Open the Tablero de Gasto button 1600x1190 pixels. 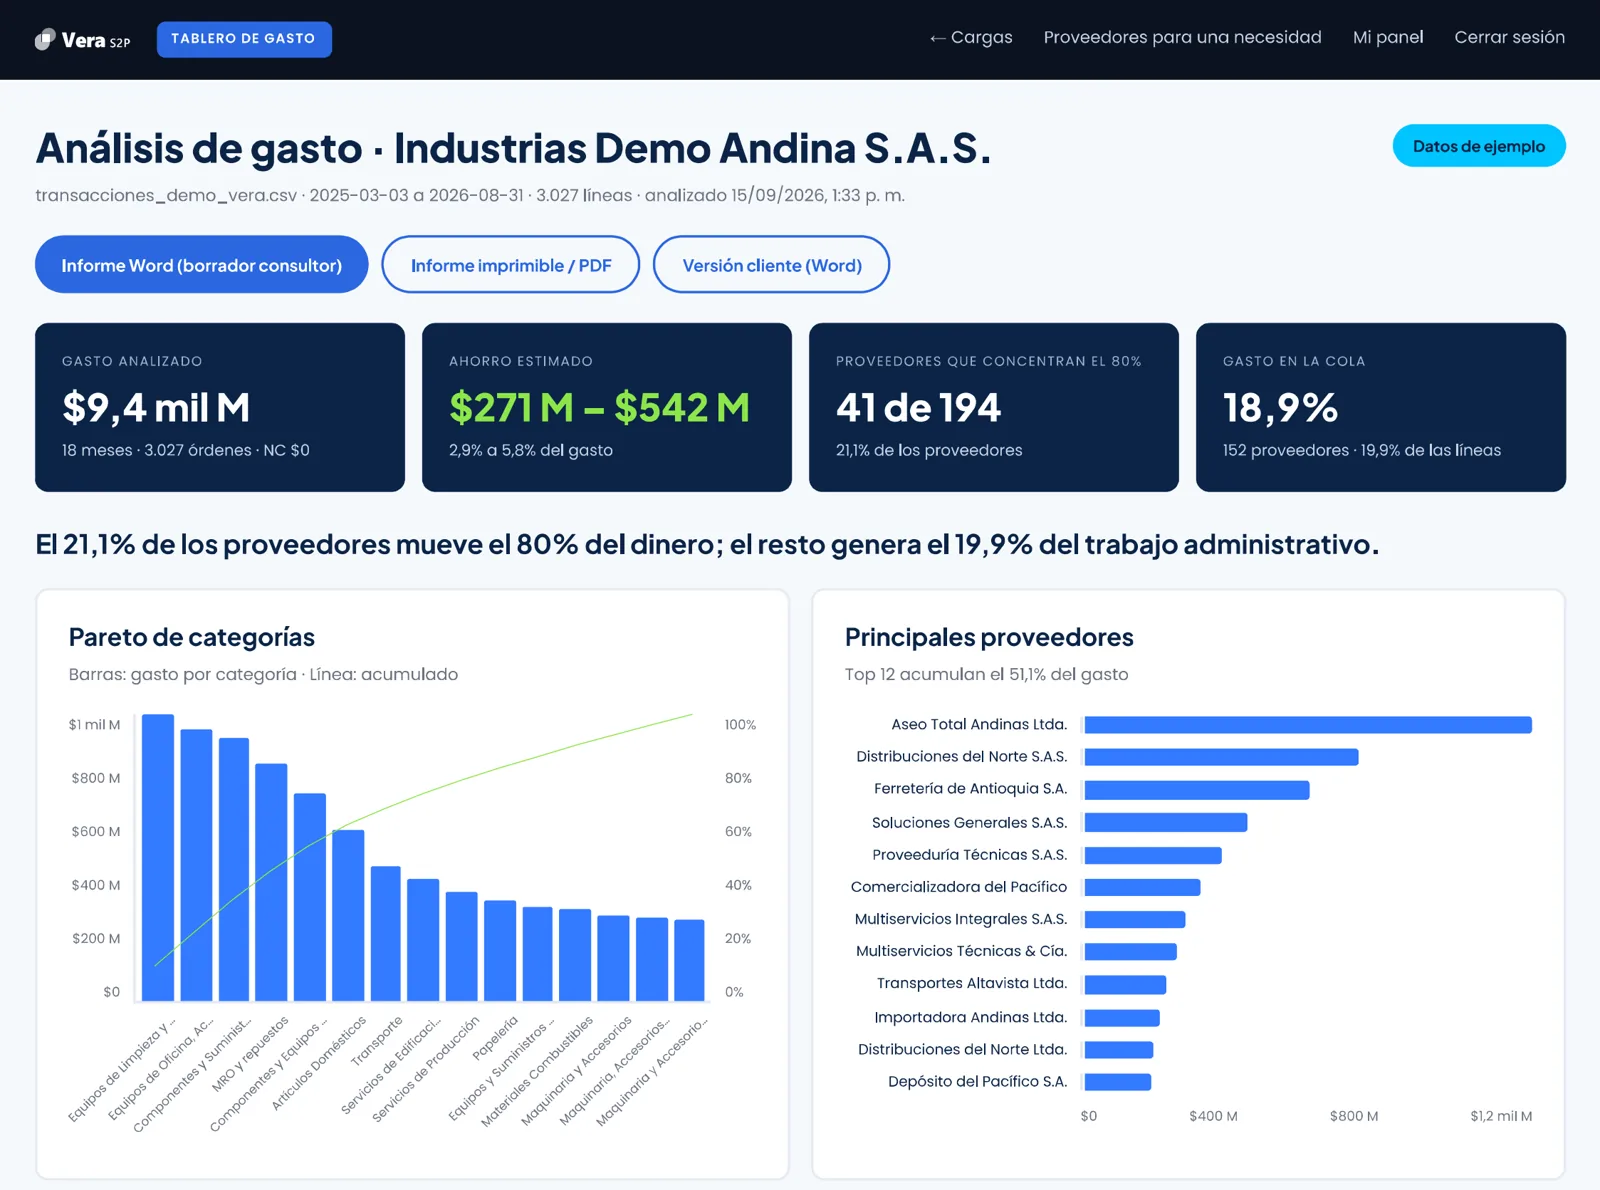244,39
